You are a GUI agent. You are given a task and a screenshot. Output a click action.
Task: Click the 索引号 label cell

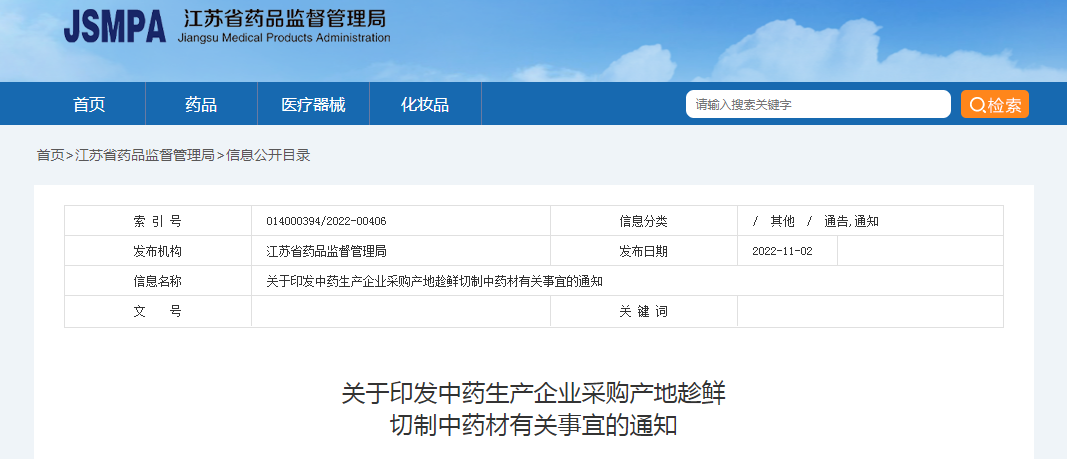click(x=158, y=221)
